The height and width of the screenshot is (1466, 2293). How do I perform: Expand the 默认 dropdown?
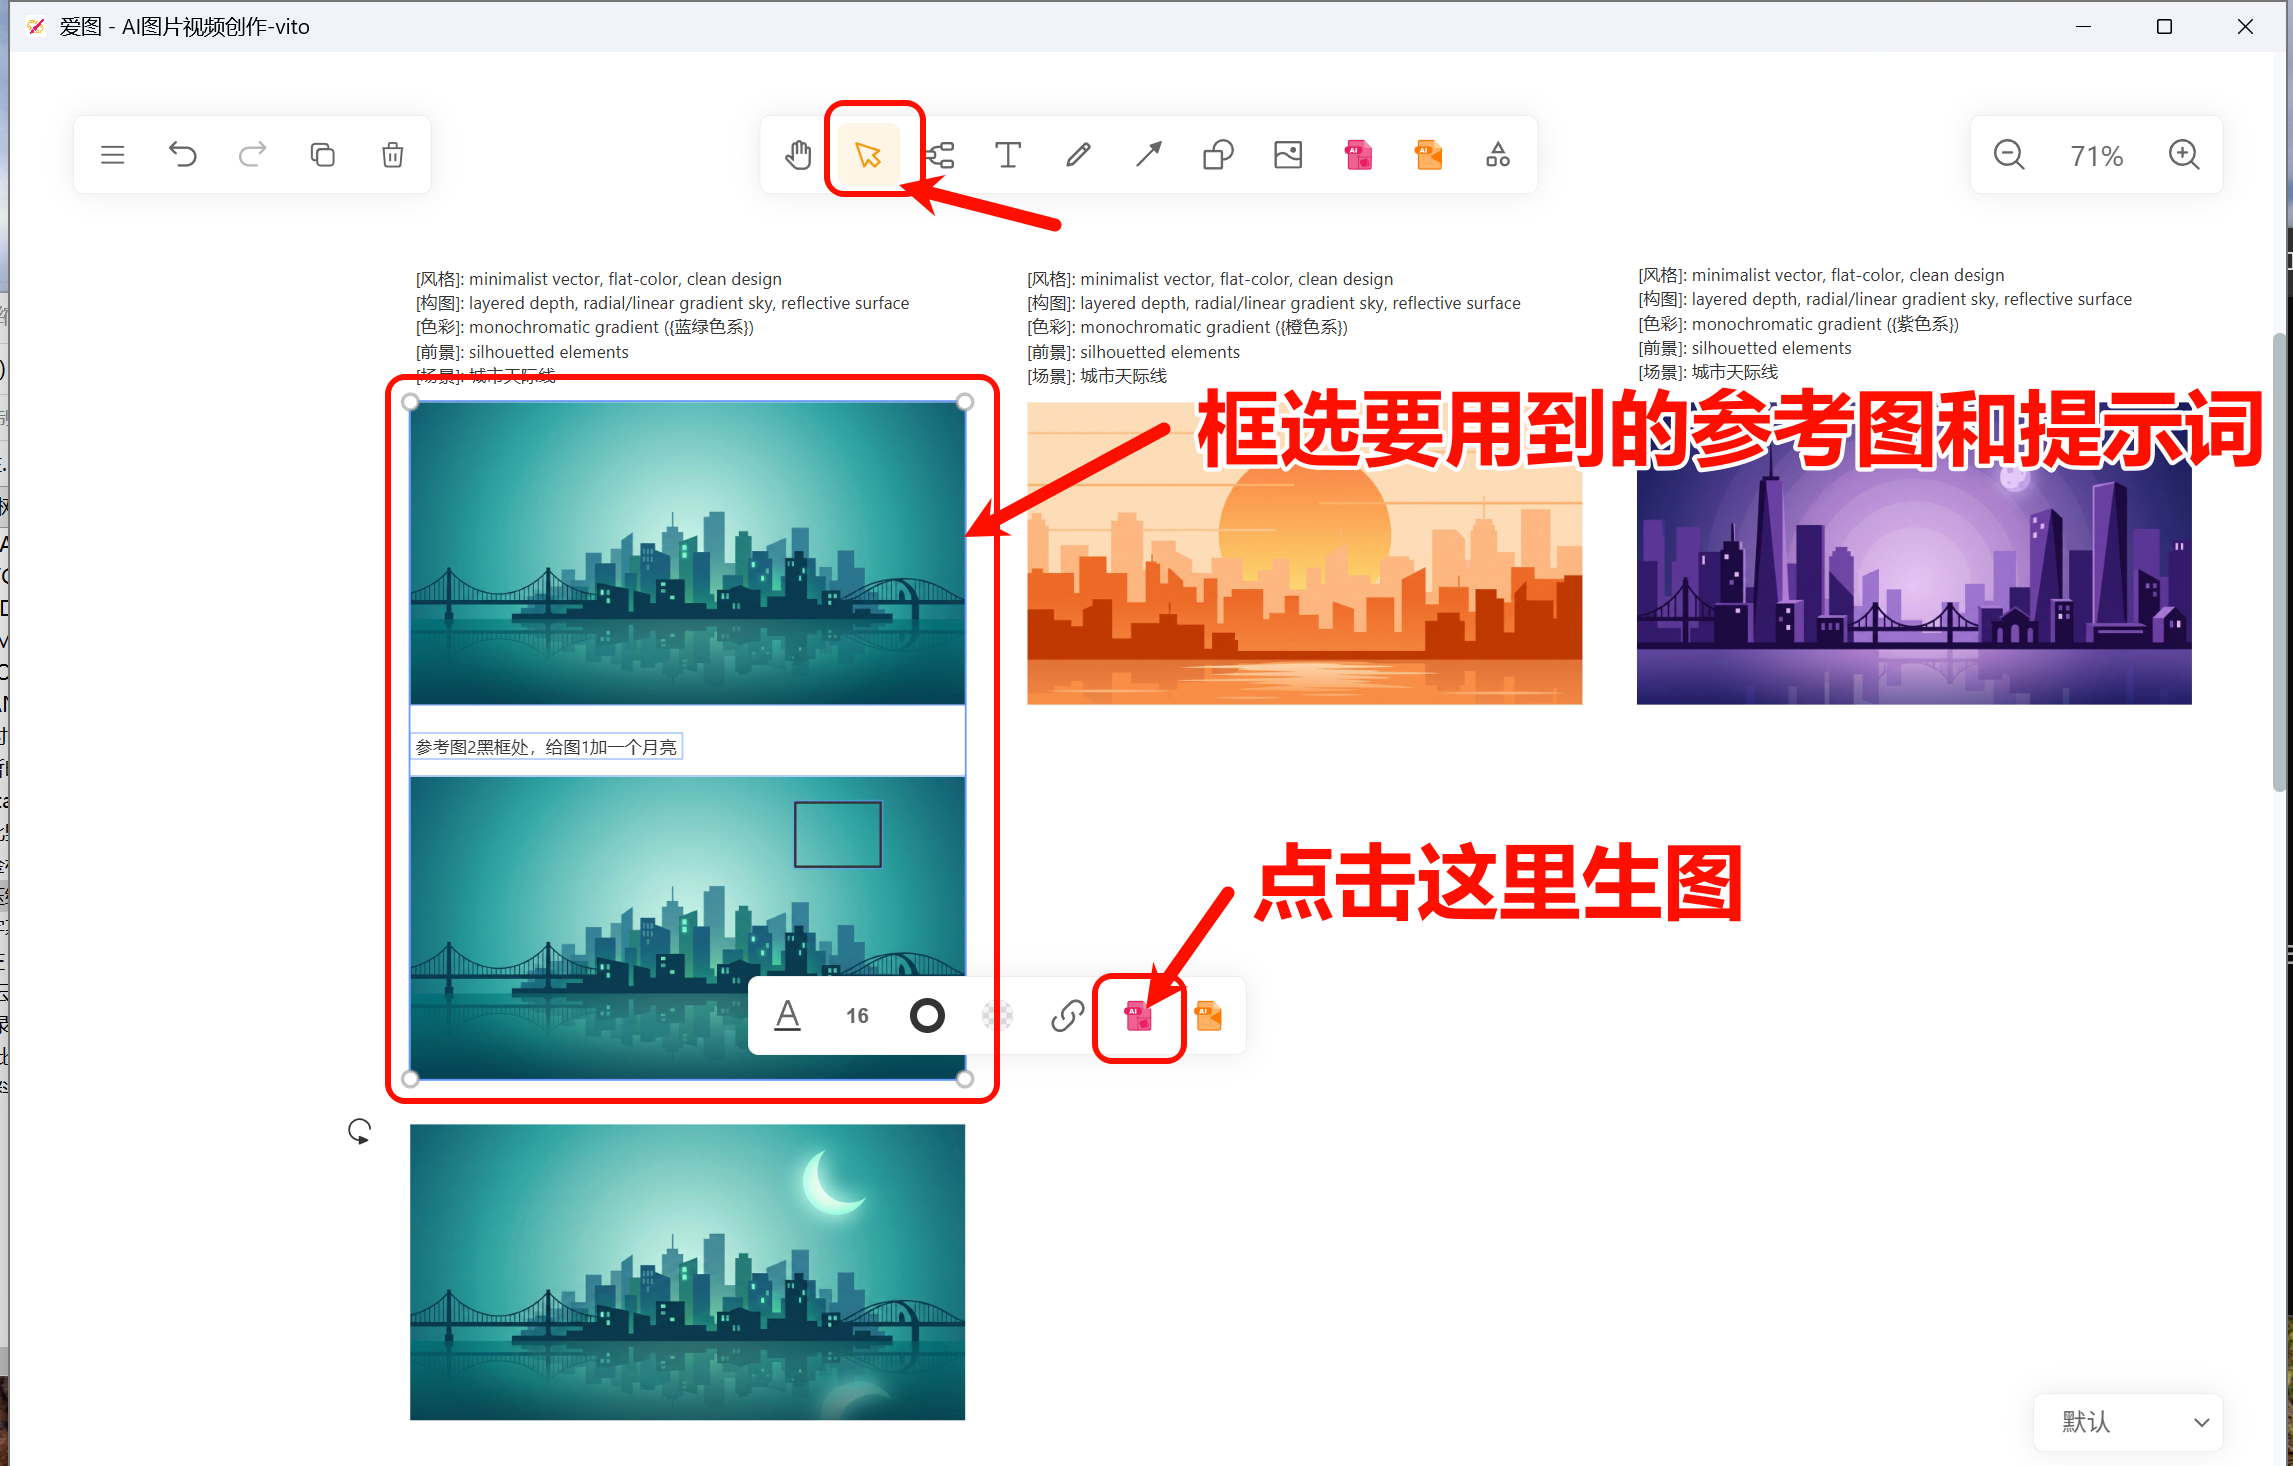tap(2128, 1422)
